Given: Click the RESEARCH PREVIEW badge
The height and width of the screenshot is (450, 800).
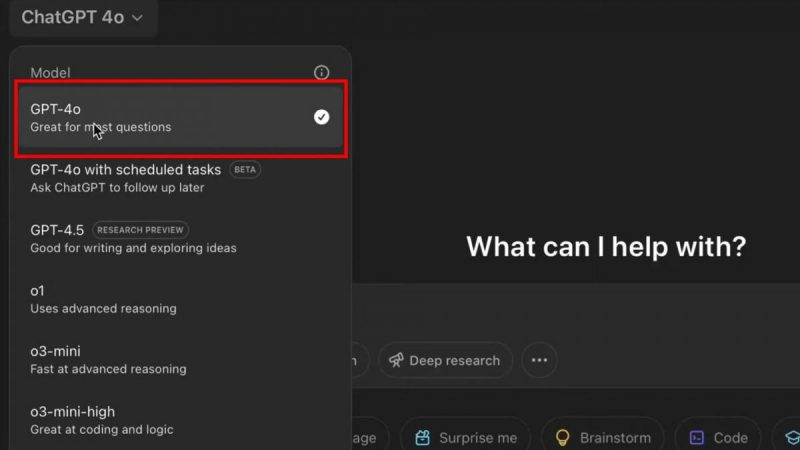Looking at the screenshot, I should pos(140,230).
